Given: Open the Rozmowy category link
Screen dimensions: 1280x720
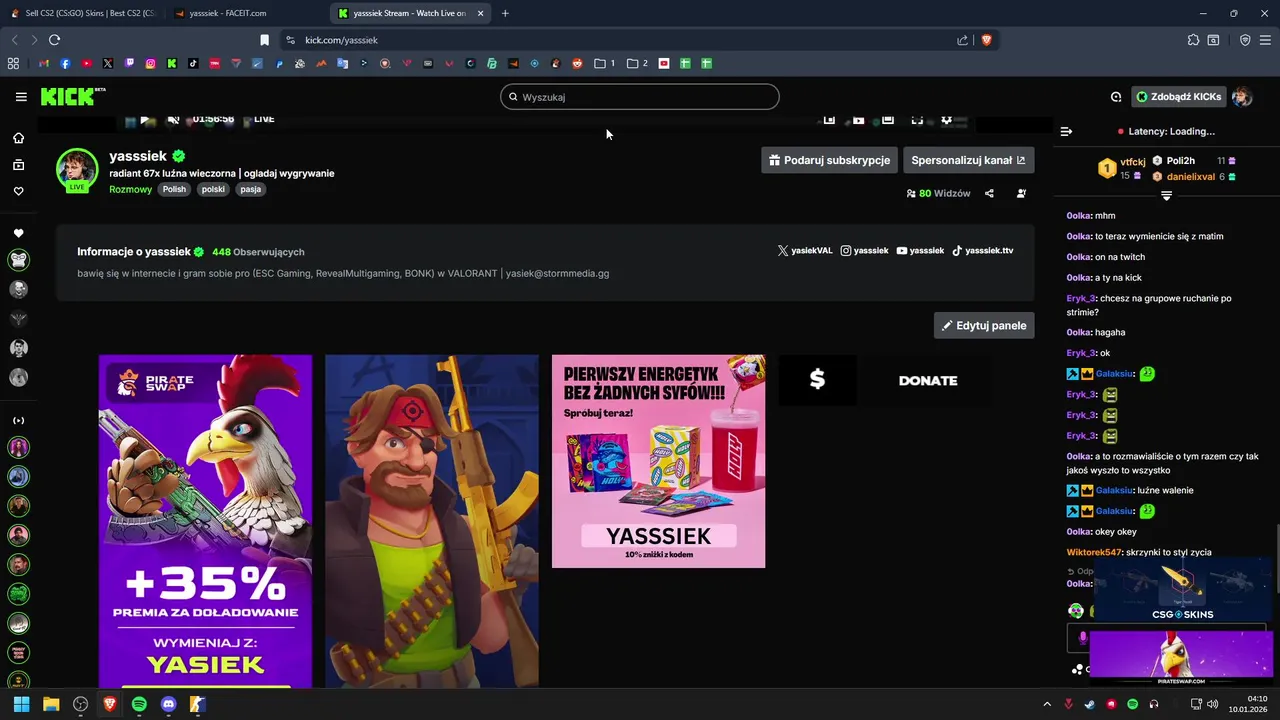Looking at the screenshot, I should click(x=130, y=189).
